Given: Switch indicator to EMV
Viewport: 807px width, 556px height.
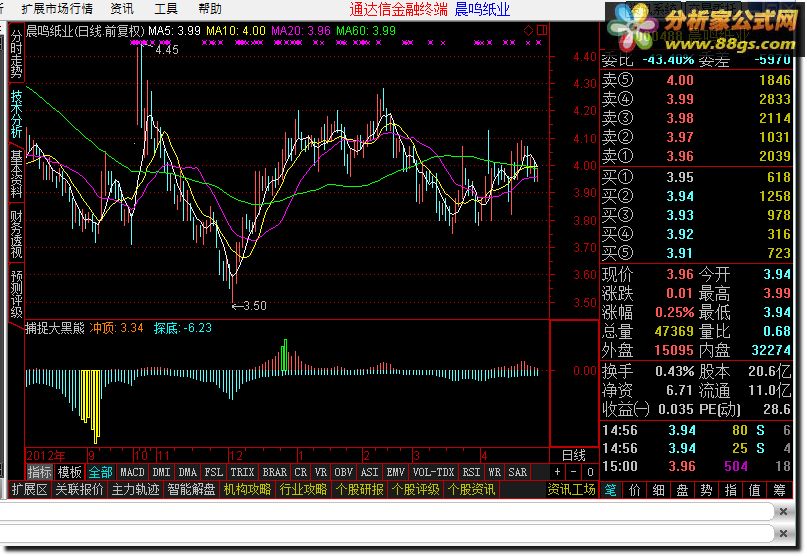Looking at the screenshot, I should [x=395, y=472].
